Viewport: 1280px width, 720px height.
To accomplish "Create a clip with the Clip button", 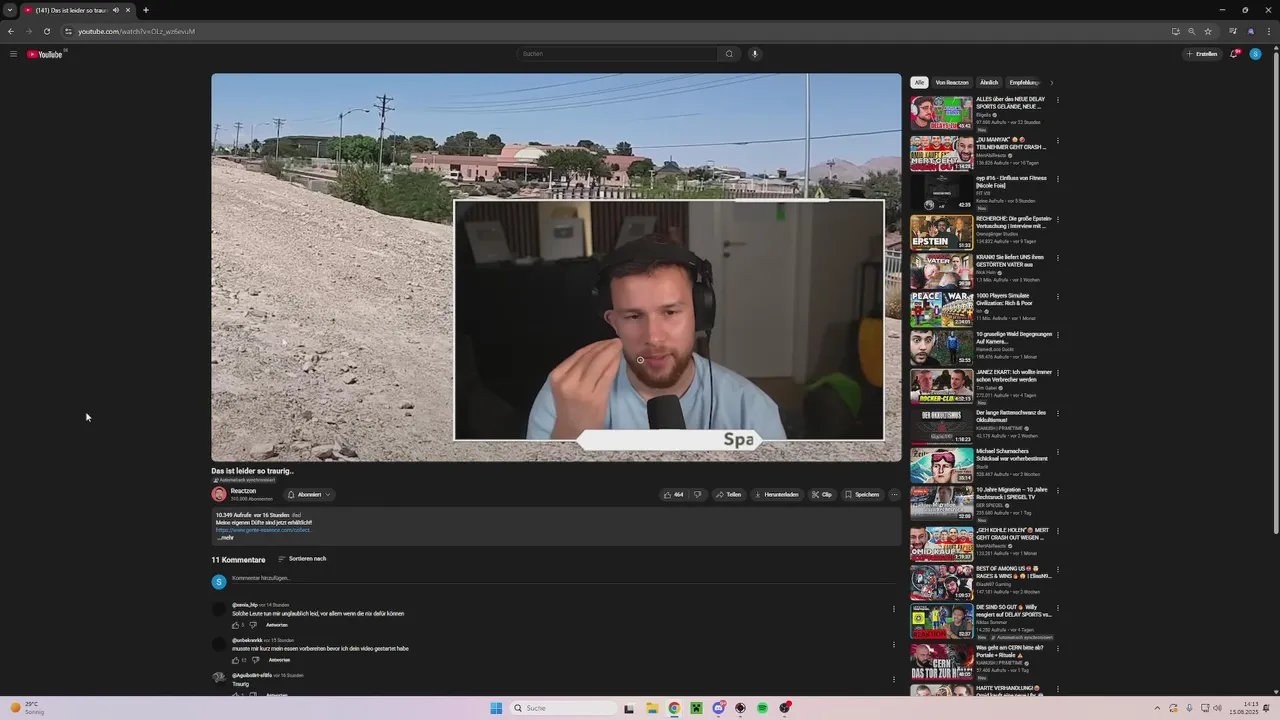I will point(821,494).
